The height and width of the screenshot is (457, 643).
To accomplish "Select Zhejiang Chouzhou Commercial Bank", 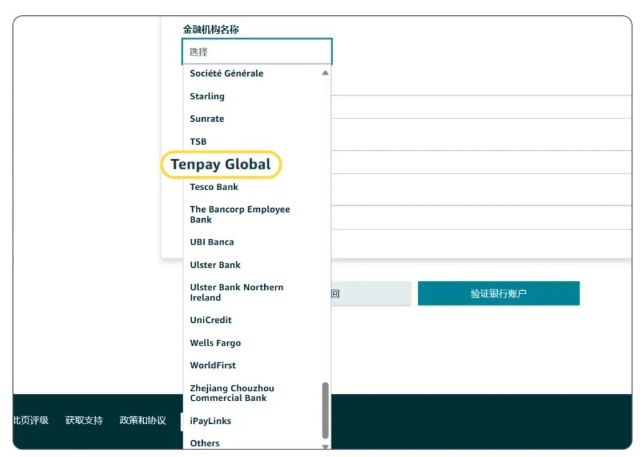I will pyautogui.click(x=232, y=393).
